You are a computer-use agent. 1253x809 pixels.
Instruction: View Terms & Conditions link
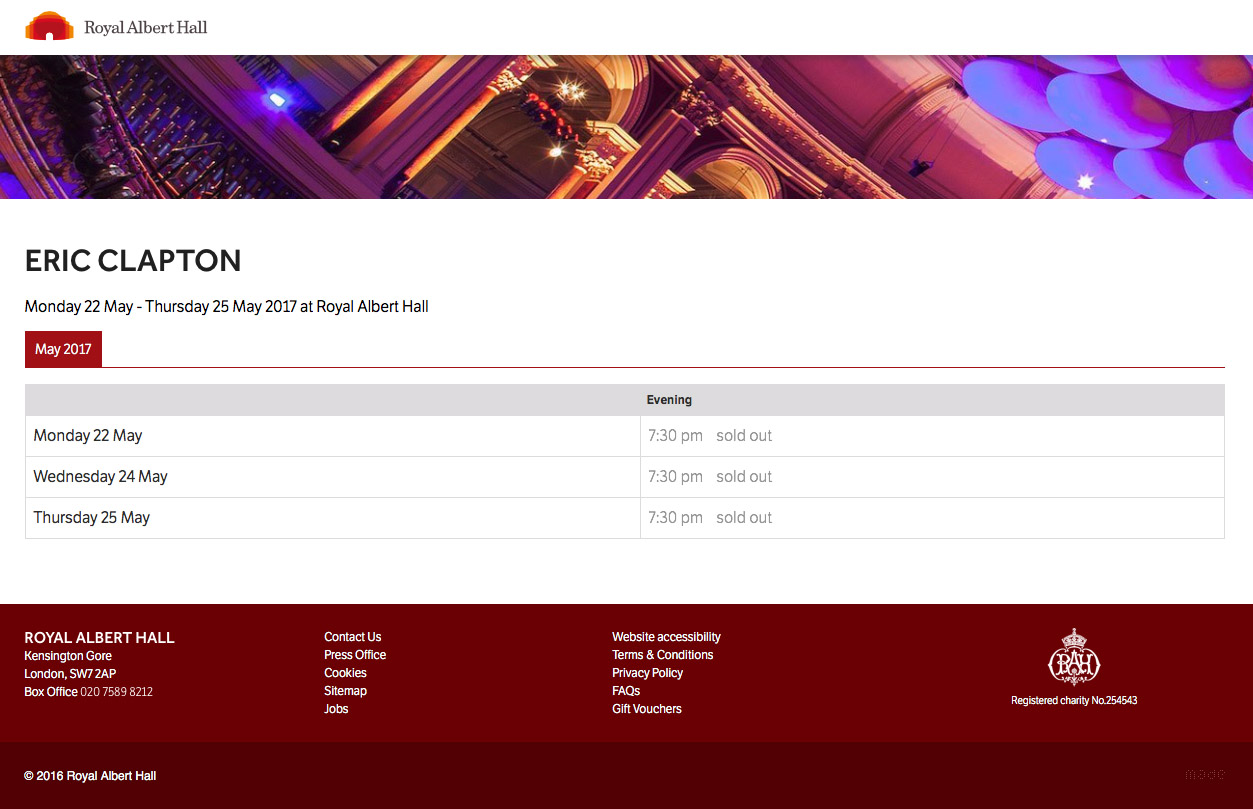[x=663, y=655]
